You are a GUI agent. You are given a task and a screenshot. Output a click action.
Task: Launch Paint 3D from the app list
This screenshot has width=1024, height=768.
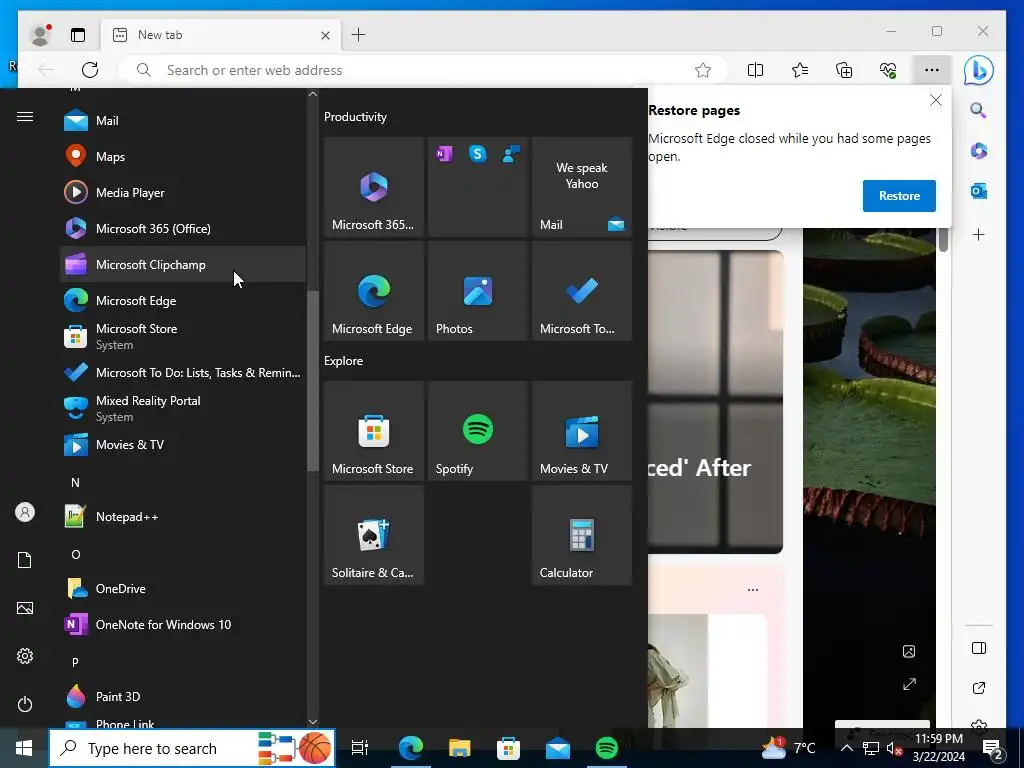pos(182,696)
